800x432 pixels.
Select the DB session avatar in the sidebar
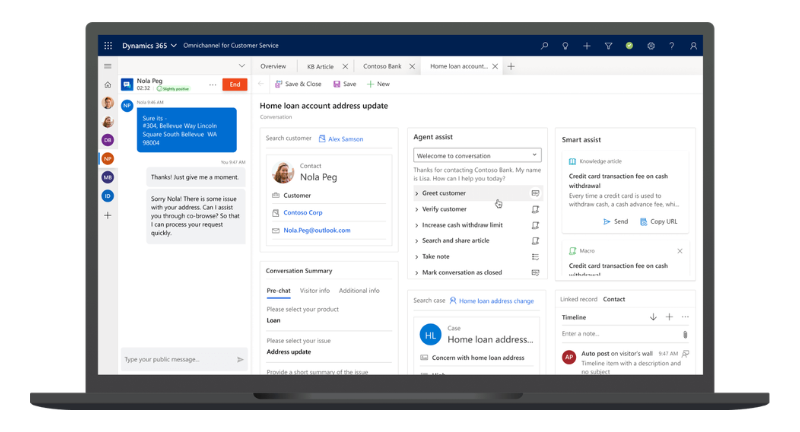108,140
